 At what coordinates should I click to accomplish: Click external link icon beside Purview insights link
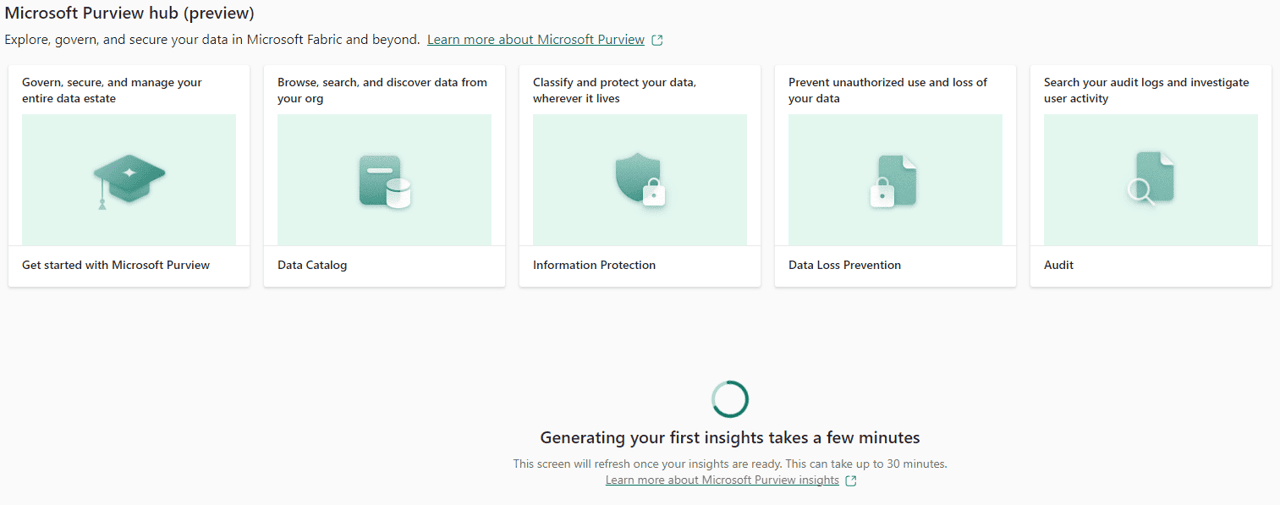[851, 481]
